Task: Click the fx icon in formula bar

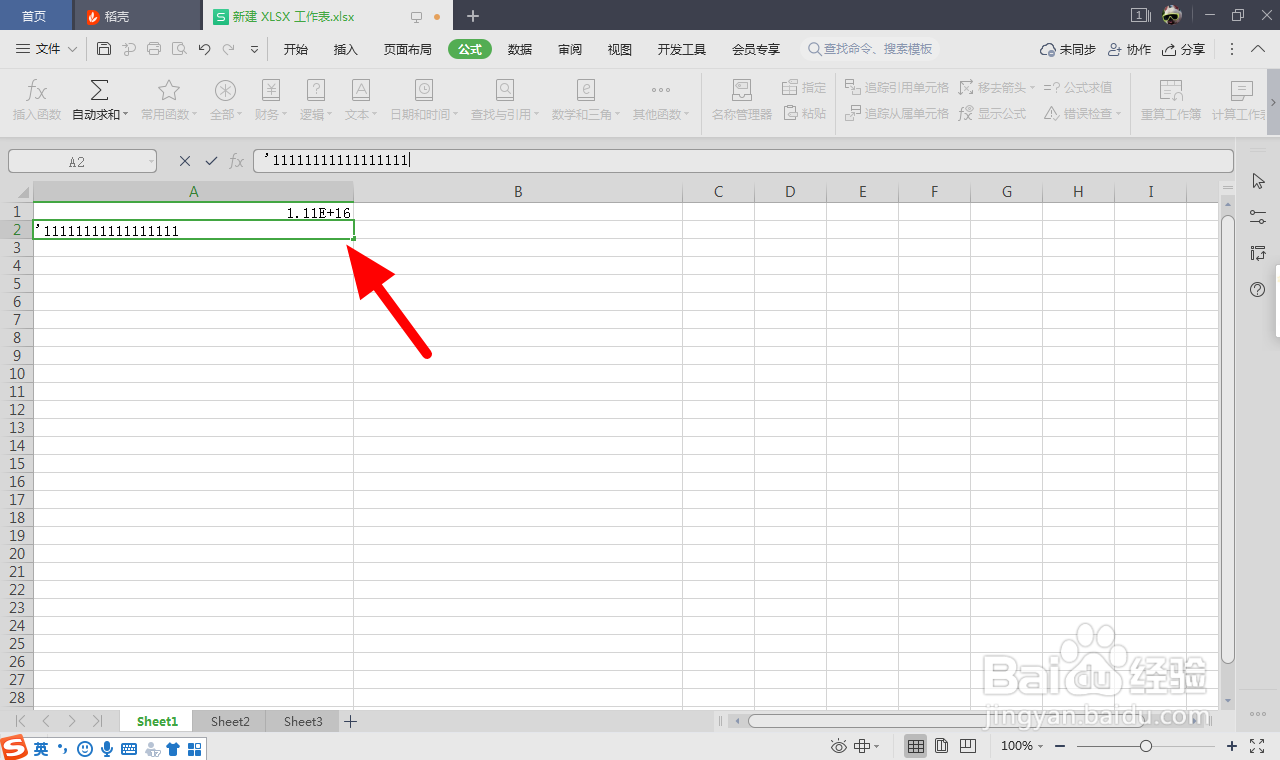Action: 237,161
